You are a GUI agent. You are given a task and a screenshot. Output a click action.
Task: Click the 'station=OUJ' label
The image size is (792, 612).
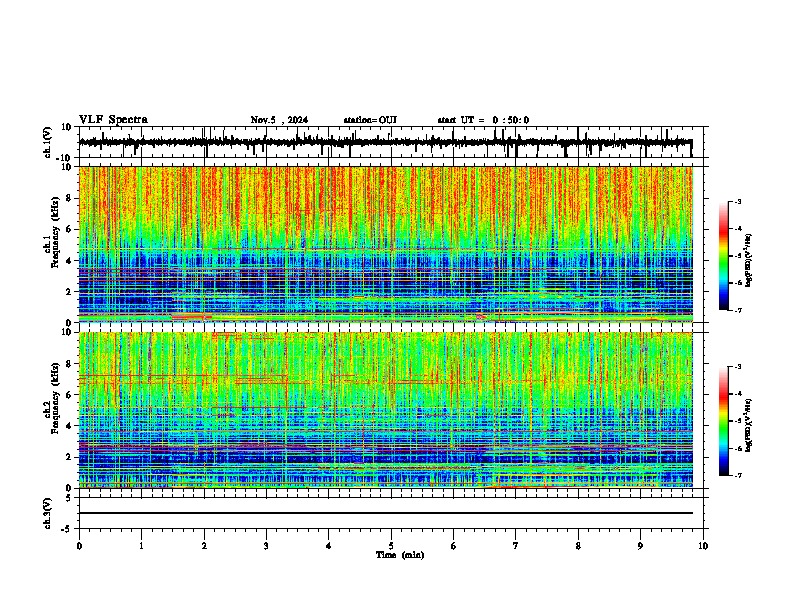[370, 120]
